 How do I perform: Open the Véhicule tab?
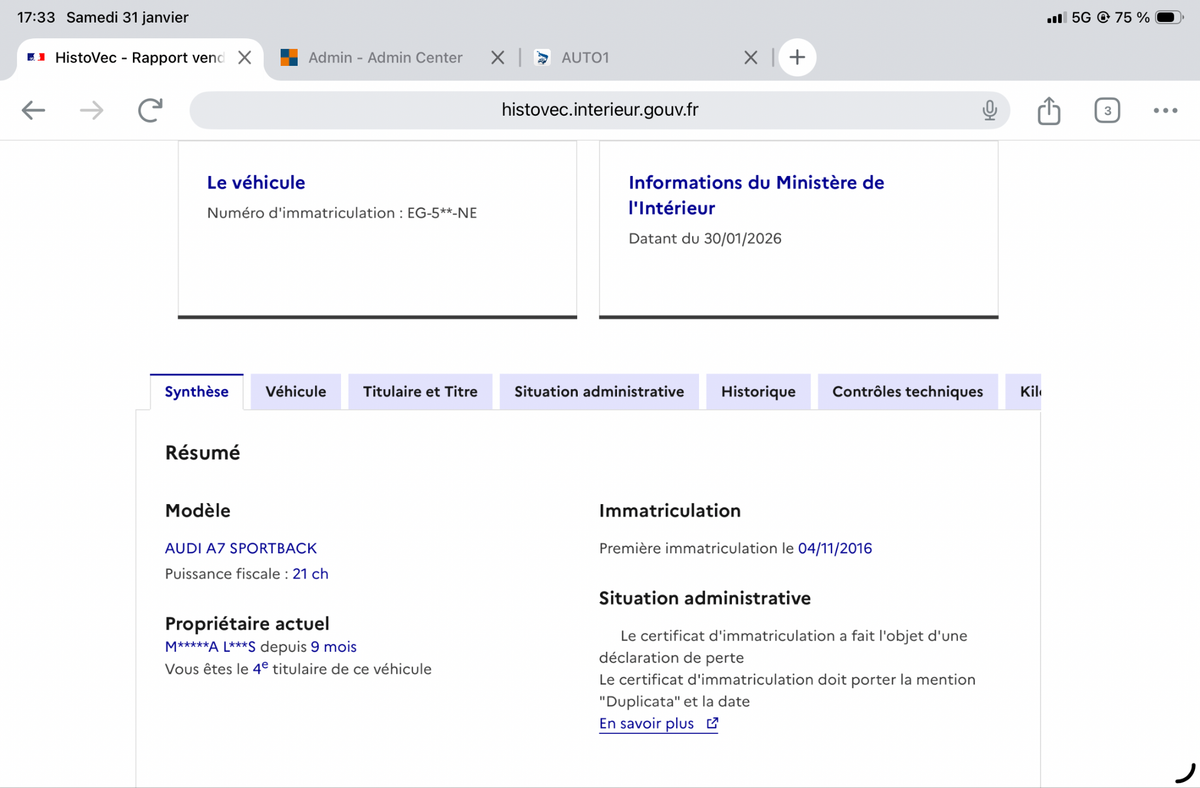[x=296, y=392]
